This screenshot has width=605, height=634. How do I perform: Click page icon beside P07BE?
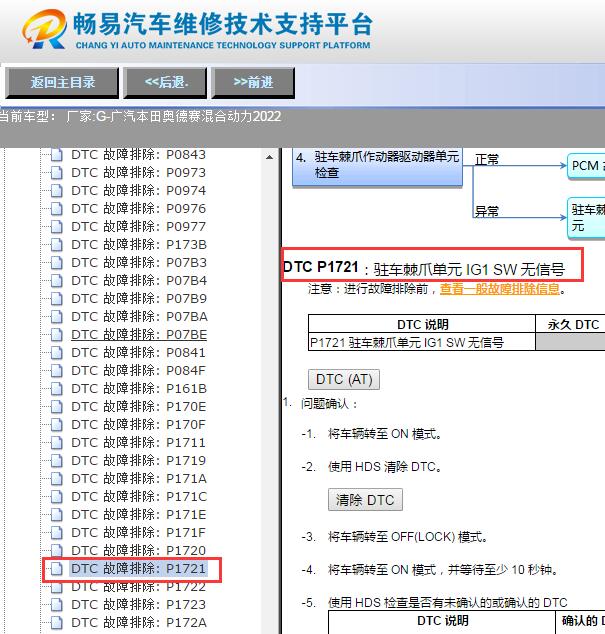tap(57, 335)
